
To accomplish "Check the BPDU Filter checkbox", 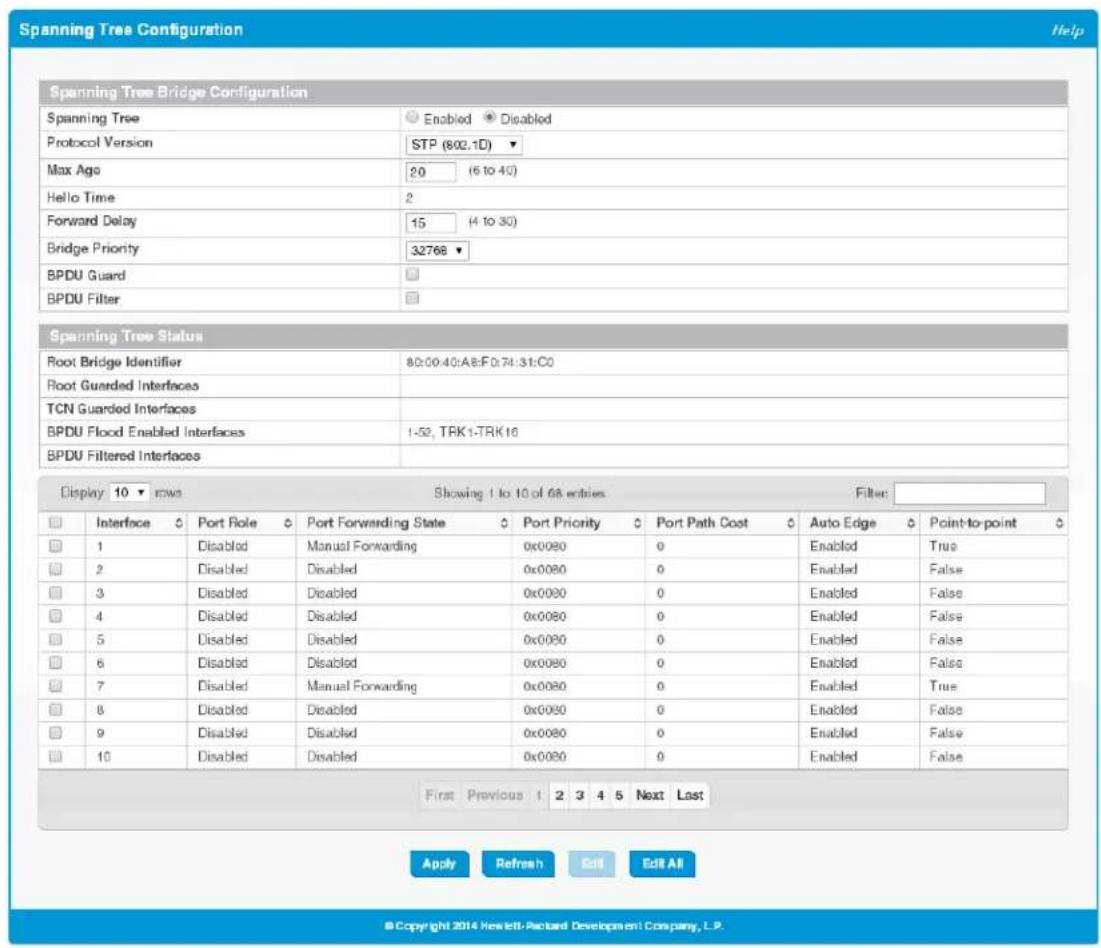I will tap(412, 298).
